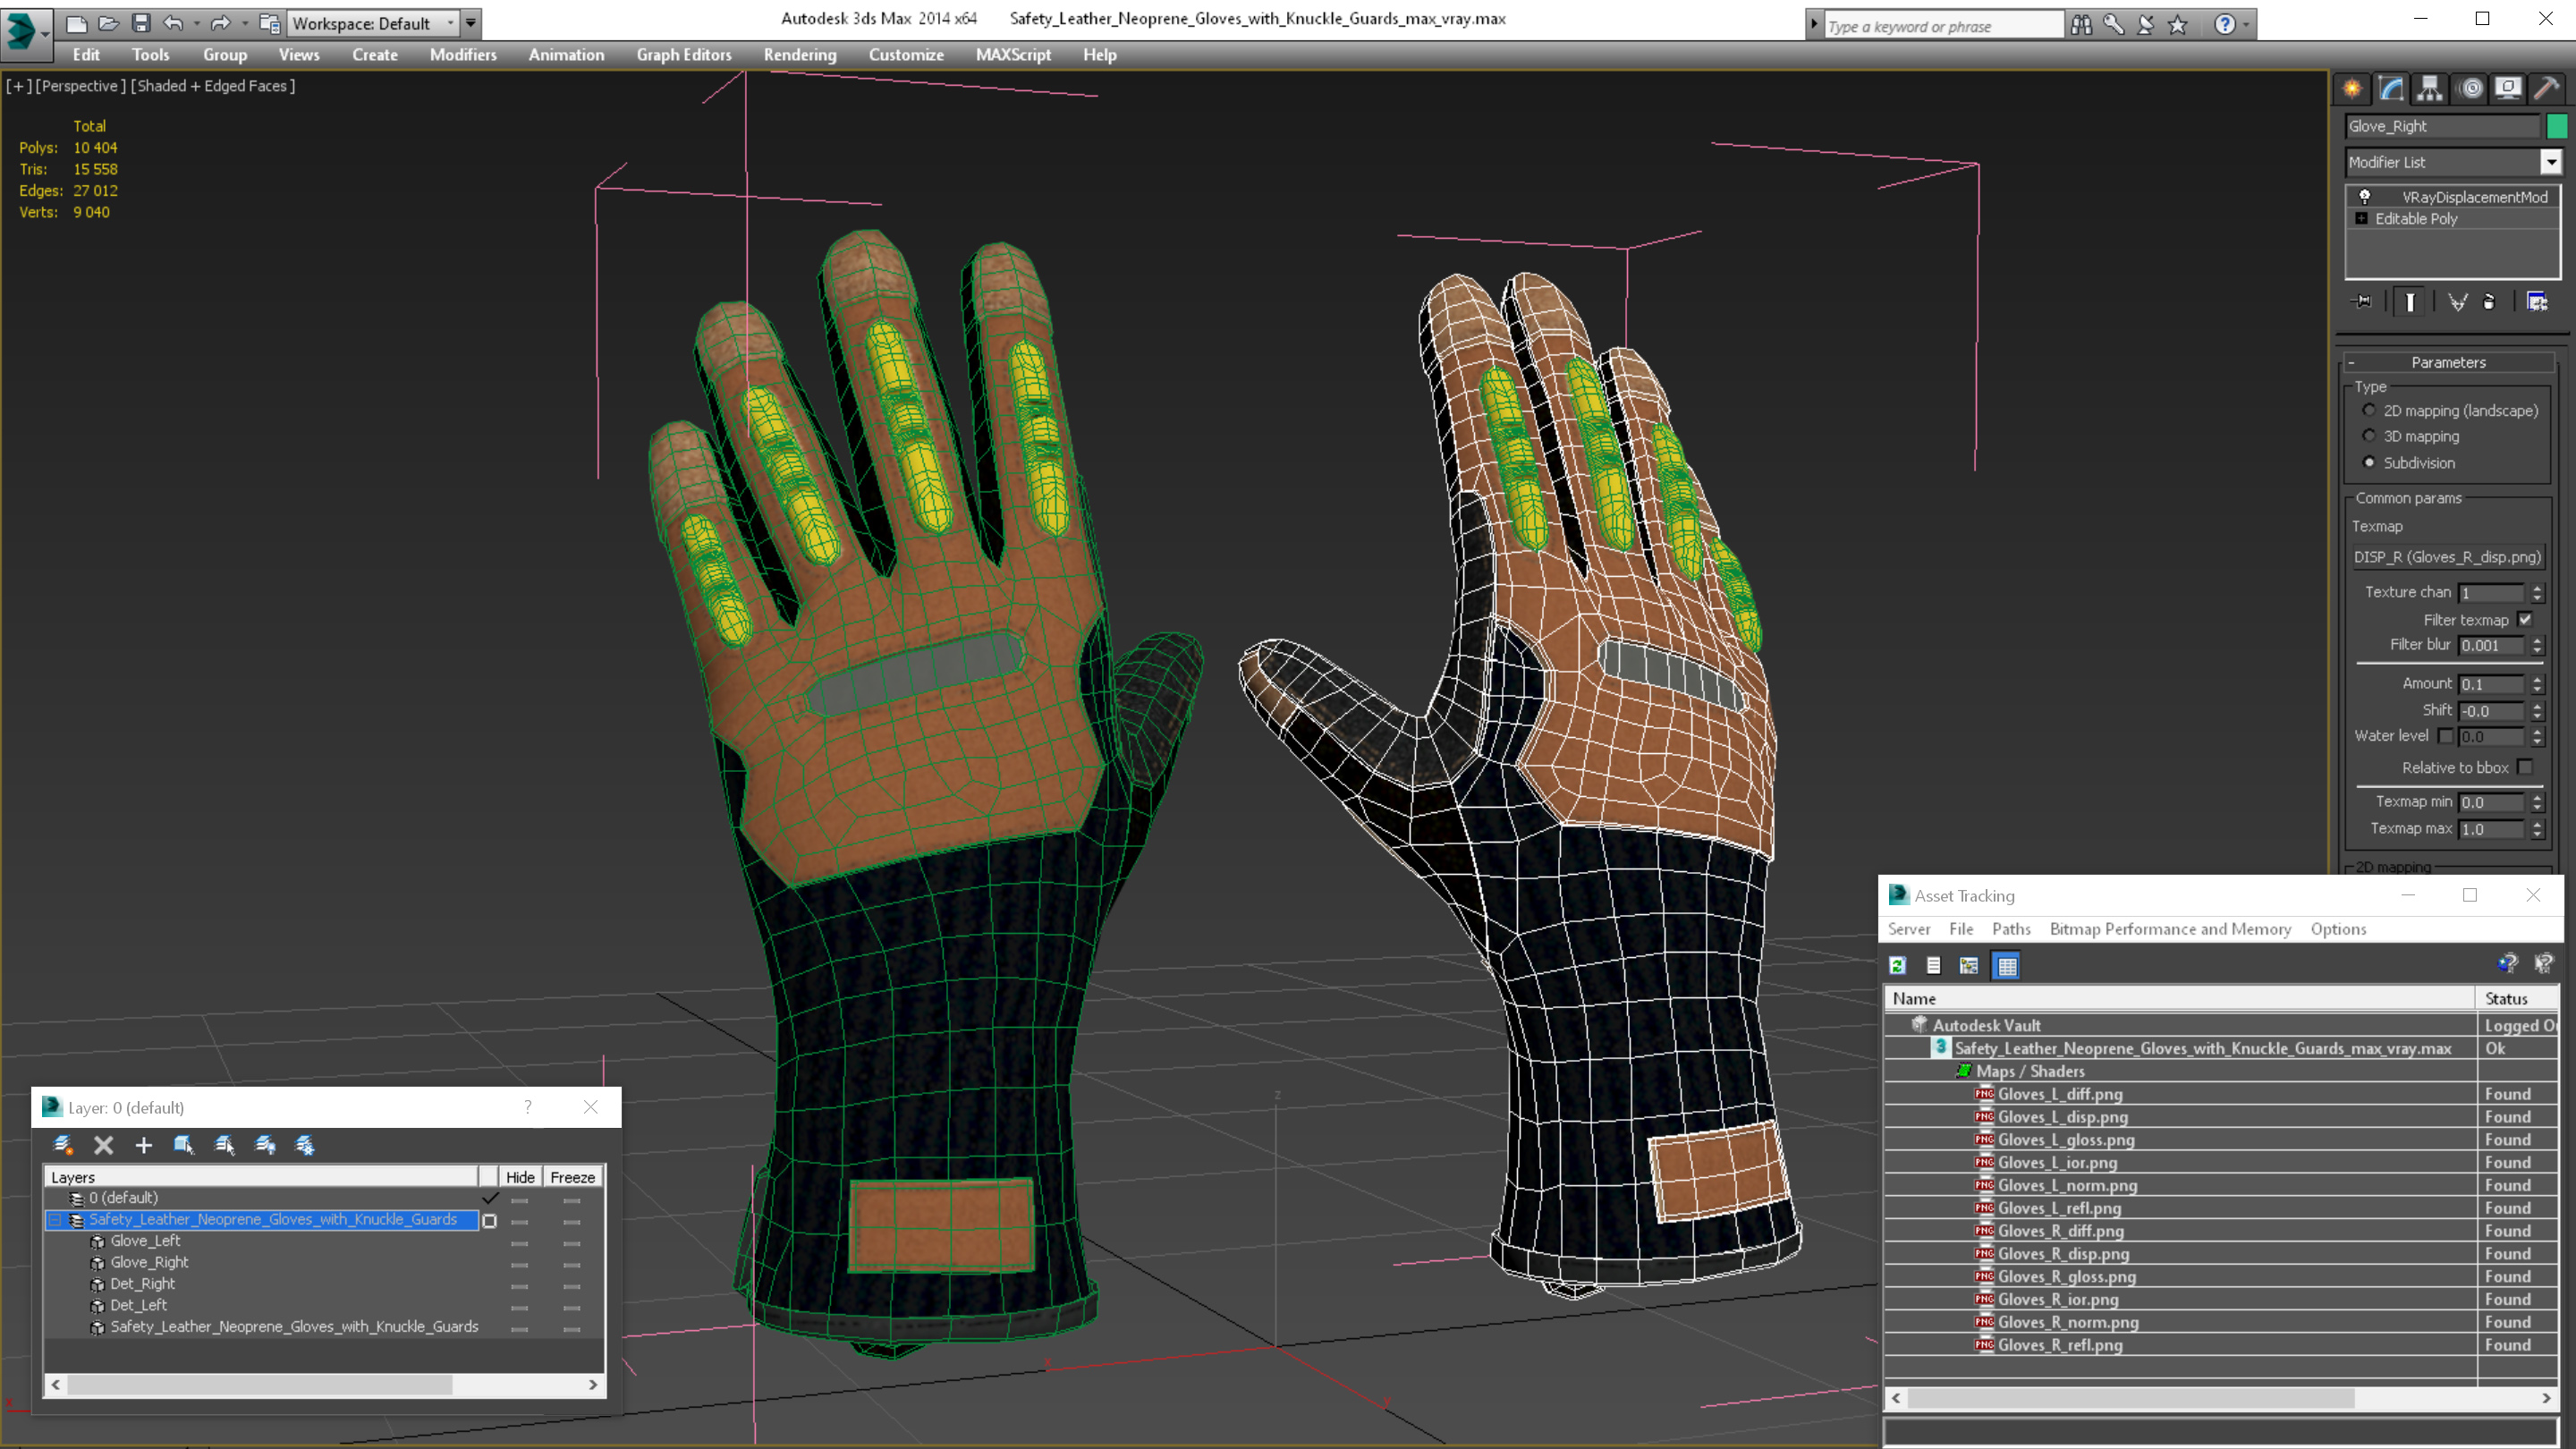Switch to the Utilities panel (hammer icon)
The image size is (2576, 1449).
coord(2546,88)
